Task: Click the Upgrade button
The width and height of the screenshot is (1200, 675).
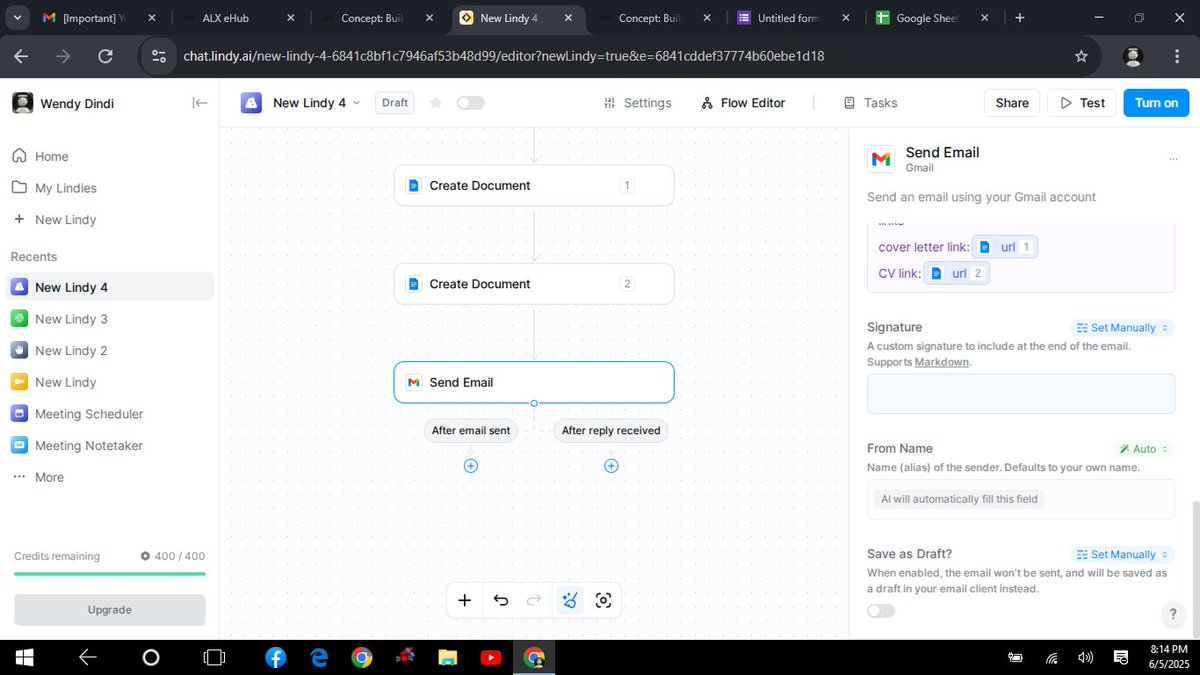Action: coord(110,610)
